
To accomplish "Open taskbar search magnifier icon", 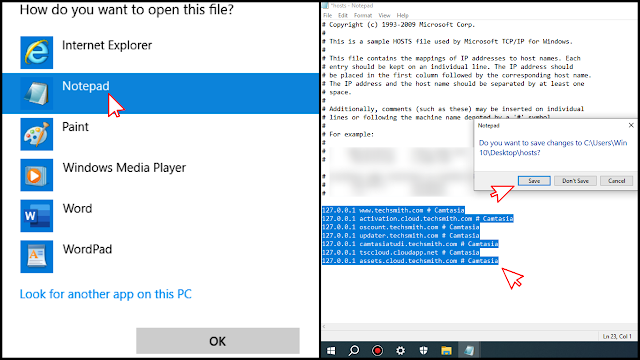I will click(354, 351).
